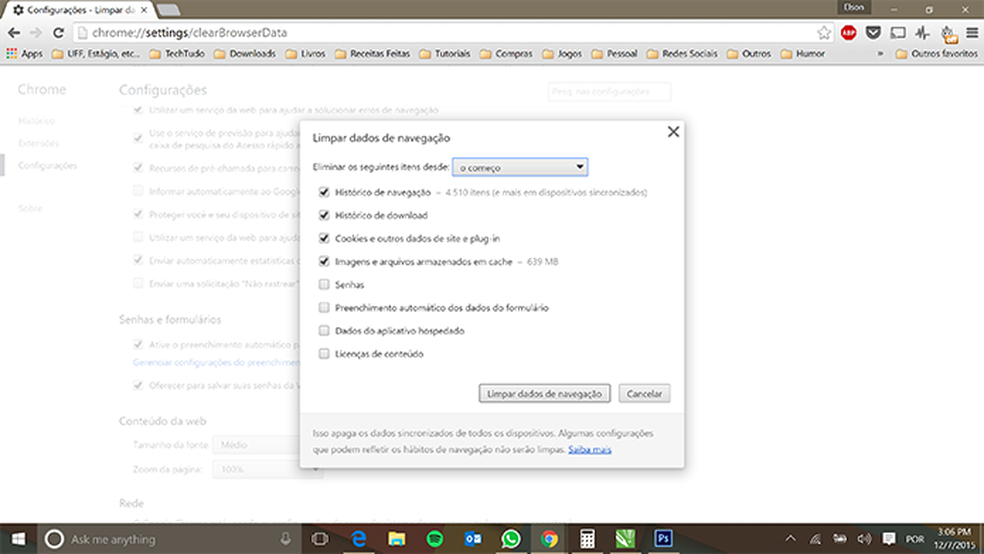Open Photoshop from the taskbar
Viewport: 984px width, 554px height.
click(x=663, y=539)
